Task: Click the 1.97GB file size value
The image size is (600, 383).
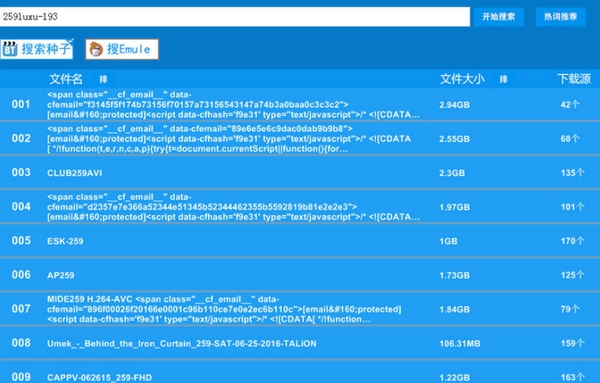Action: (455, 207)
